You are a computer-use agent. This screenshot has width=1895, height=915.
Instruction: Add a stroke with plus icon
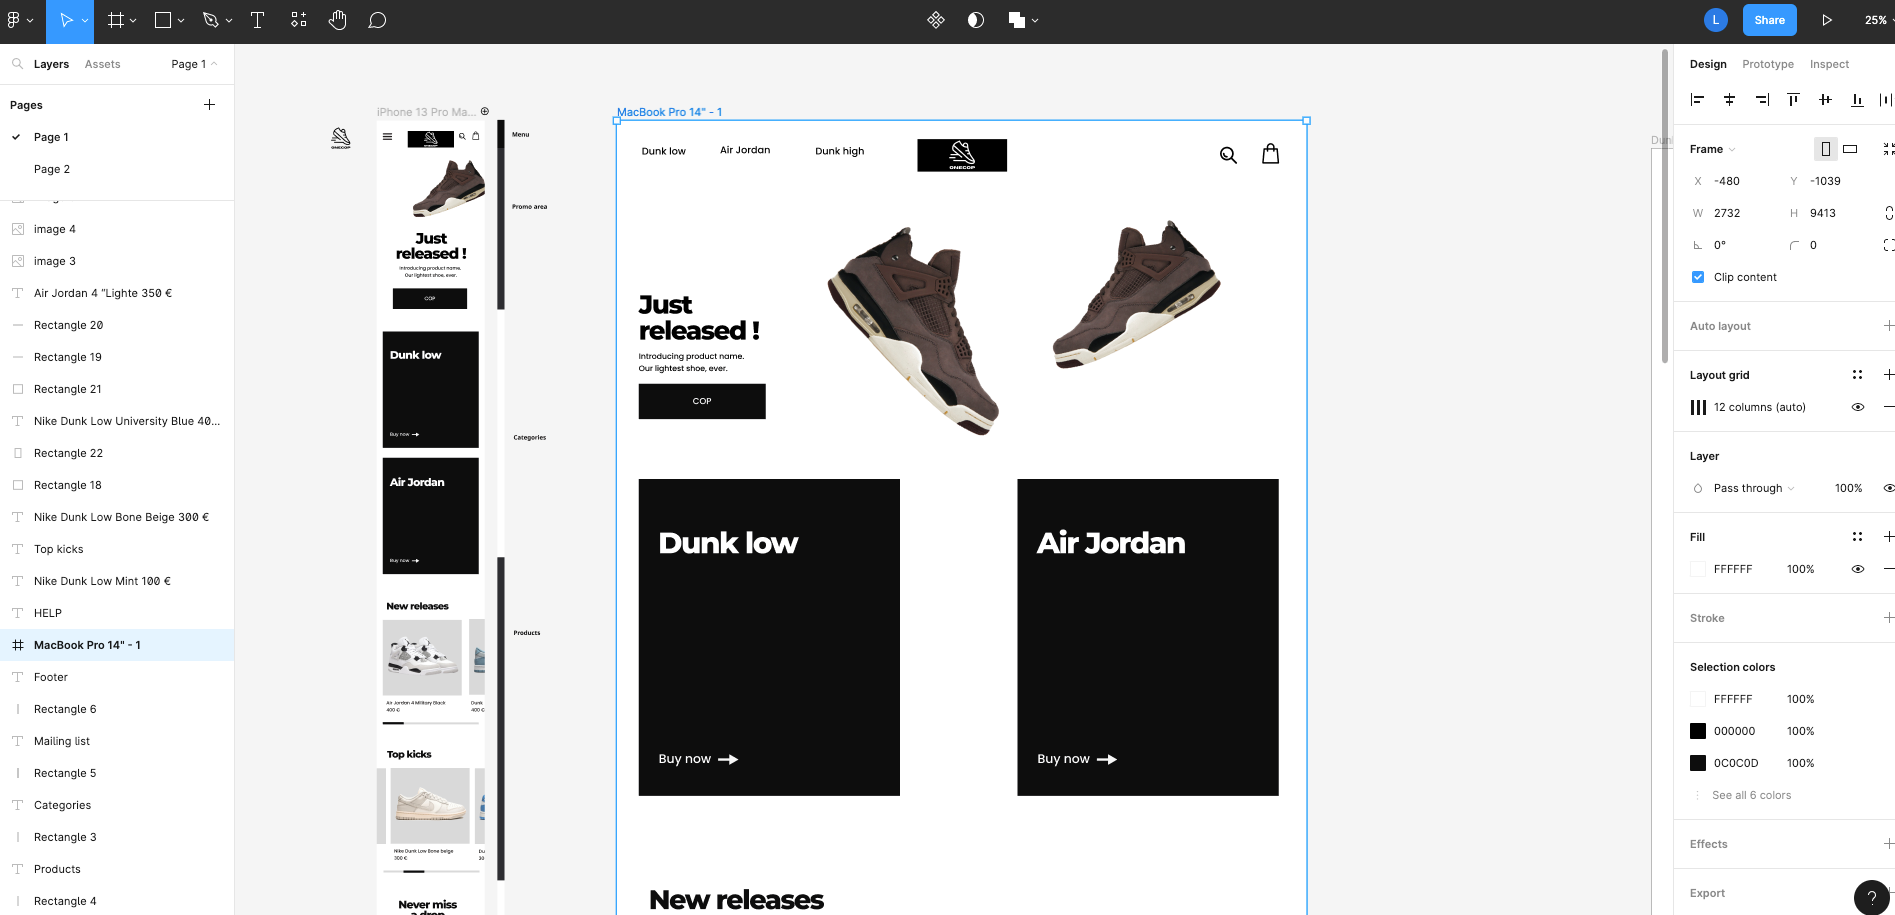pyautogui.click(x=1888, y=618)
